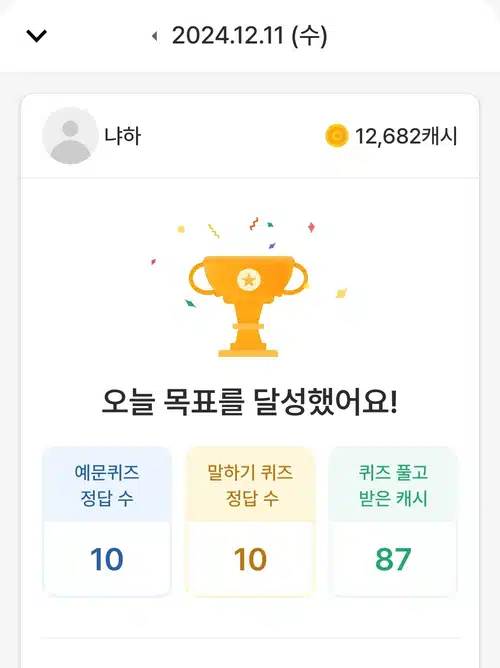Tap the red diamond confetti above trophy

311,227
